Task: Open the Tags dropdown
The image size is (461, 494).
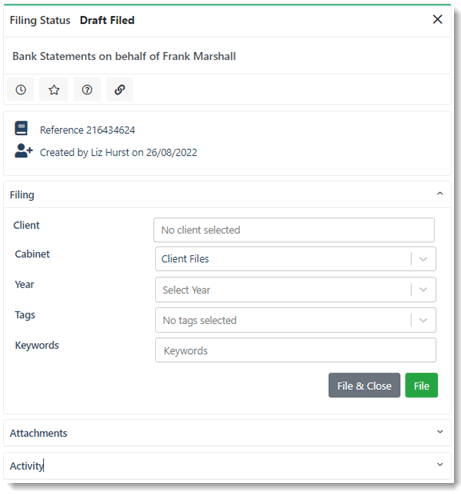Action: click(295, 320)
